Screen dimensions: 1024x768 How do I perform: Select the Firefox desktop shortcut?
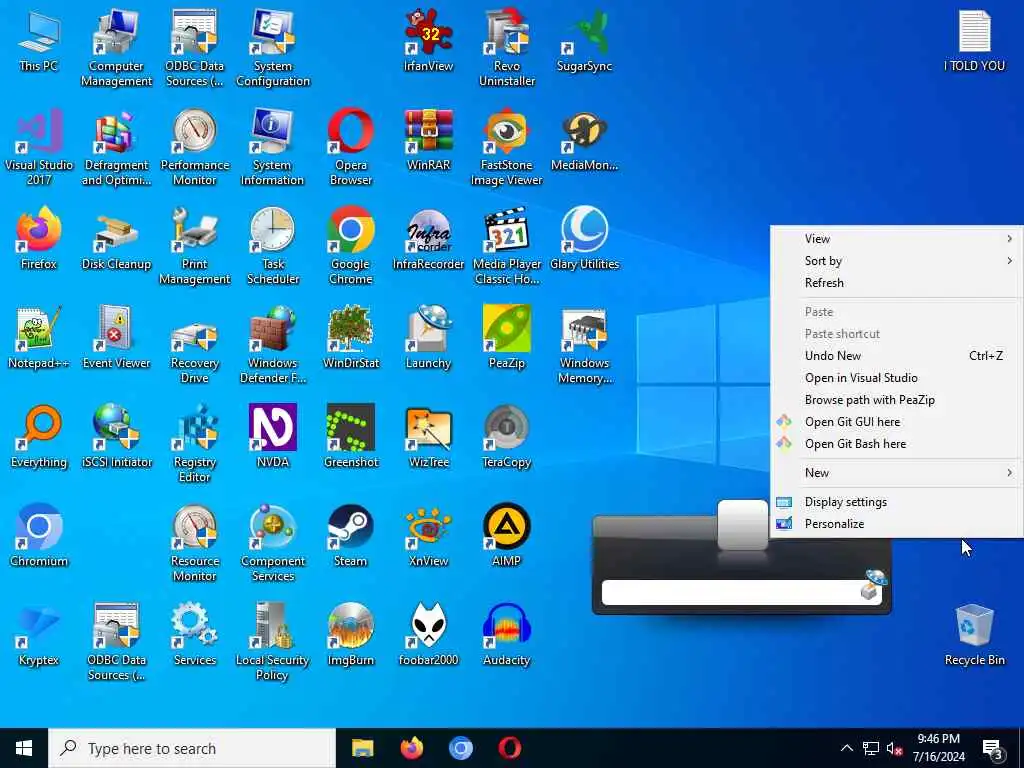(x=39, y=239)
